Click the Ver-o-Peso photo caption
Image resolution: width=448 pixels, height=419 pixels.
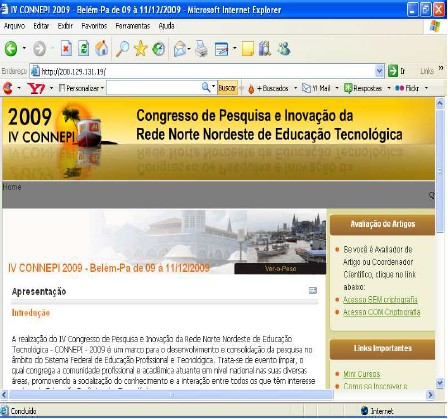280,269
